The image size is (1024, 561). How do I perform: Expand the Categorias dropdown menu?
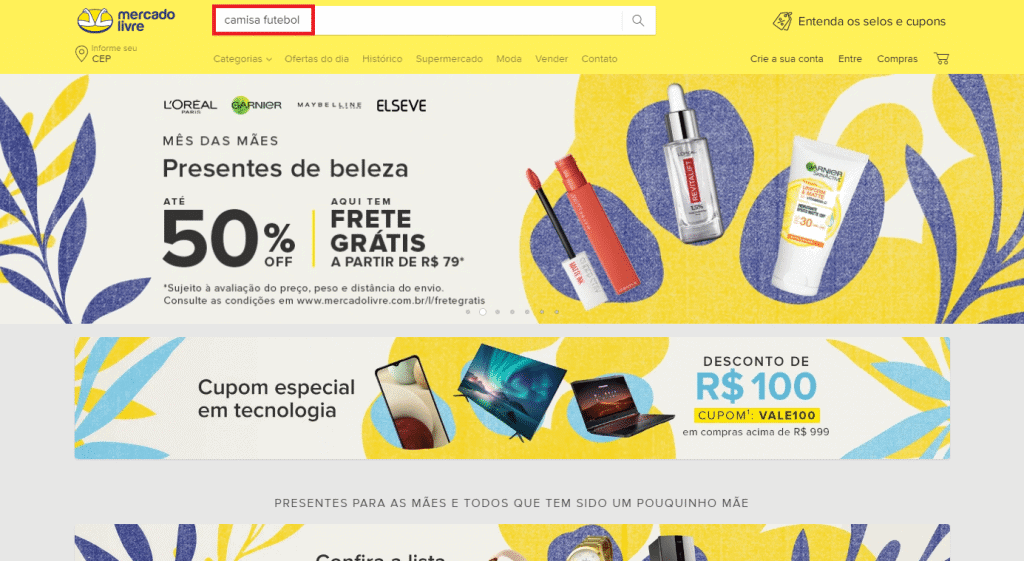point(242,59)
